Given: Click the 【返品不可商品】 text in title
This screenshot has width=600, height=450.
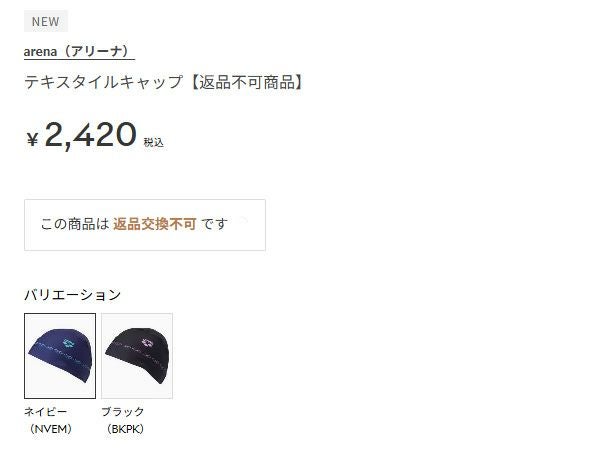Looking at the screenshot, I should tap(247, 82).
